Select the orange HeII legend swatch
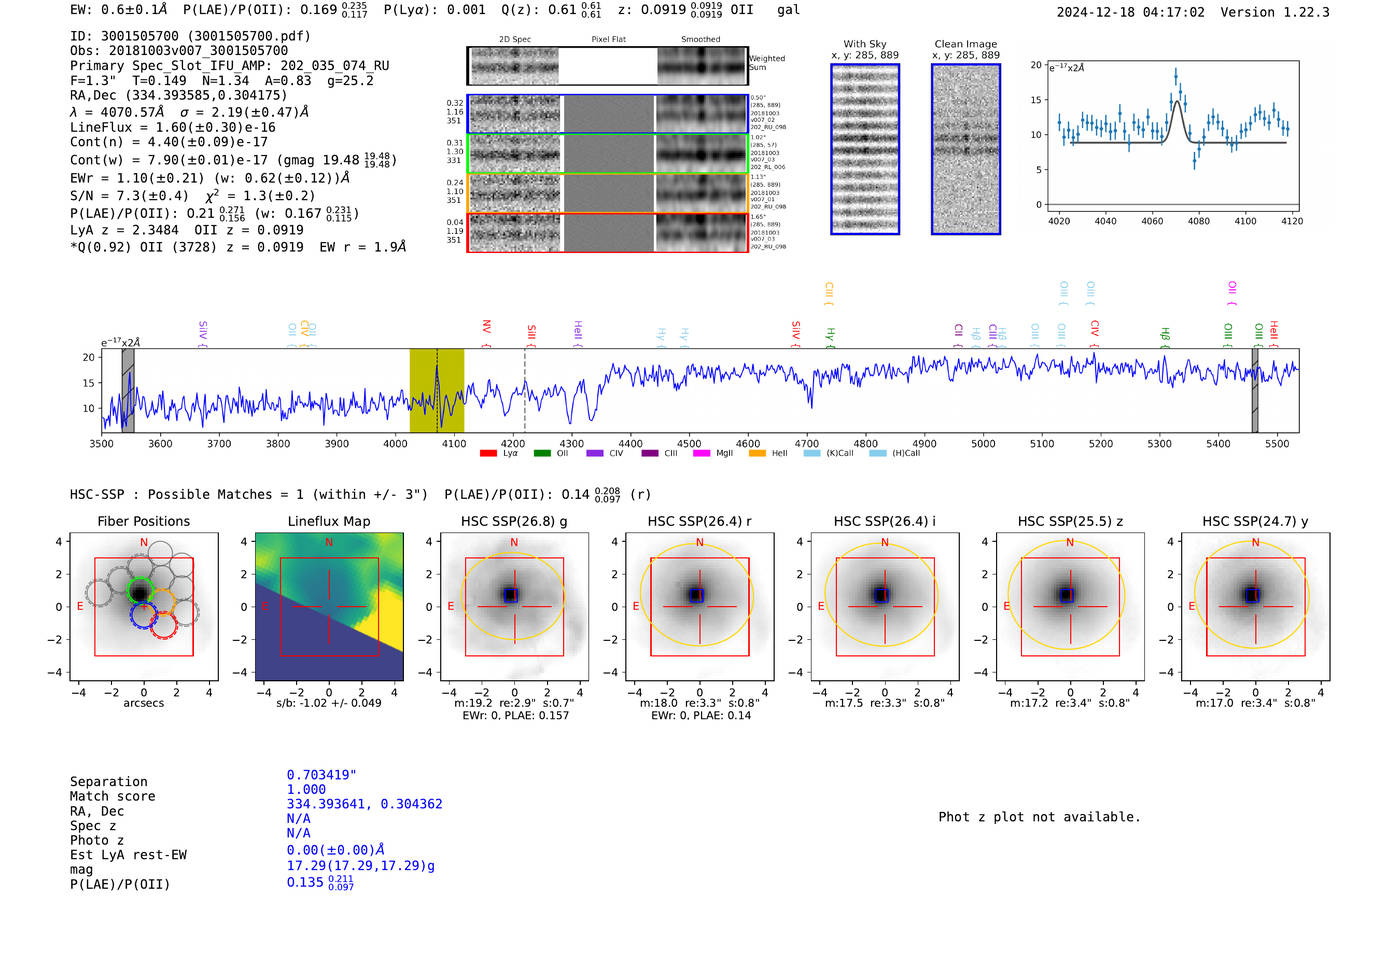Screen dimensions: 1400x953 click(x=757, y=453)
